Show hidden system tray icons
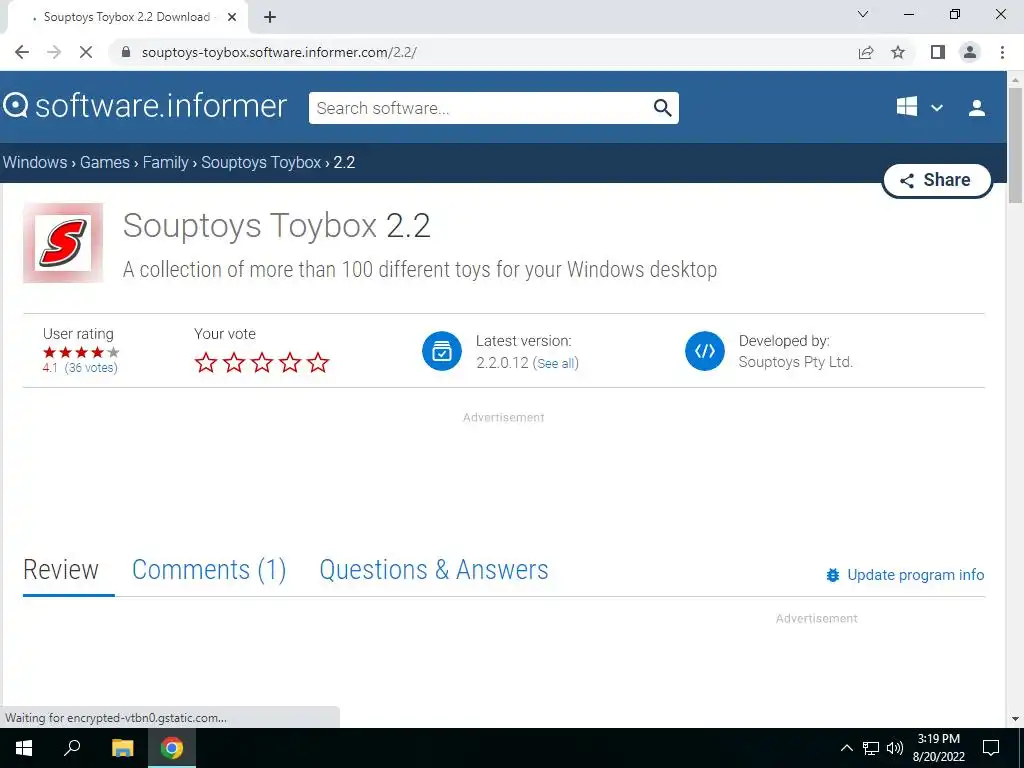 tap(846, 748)
